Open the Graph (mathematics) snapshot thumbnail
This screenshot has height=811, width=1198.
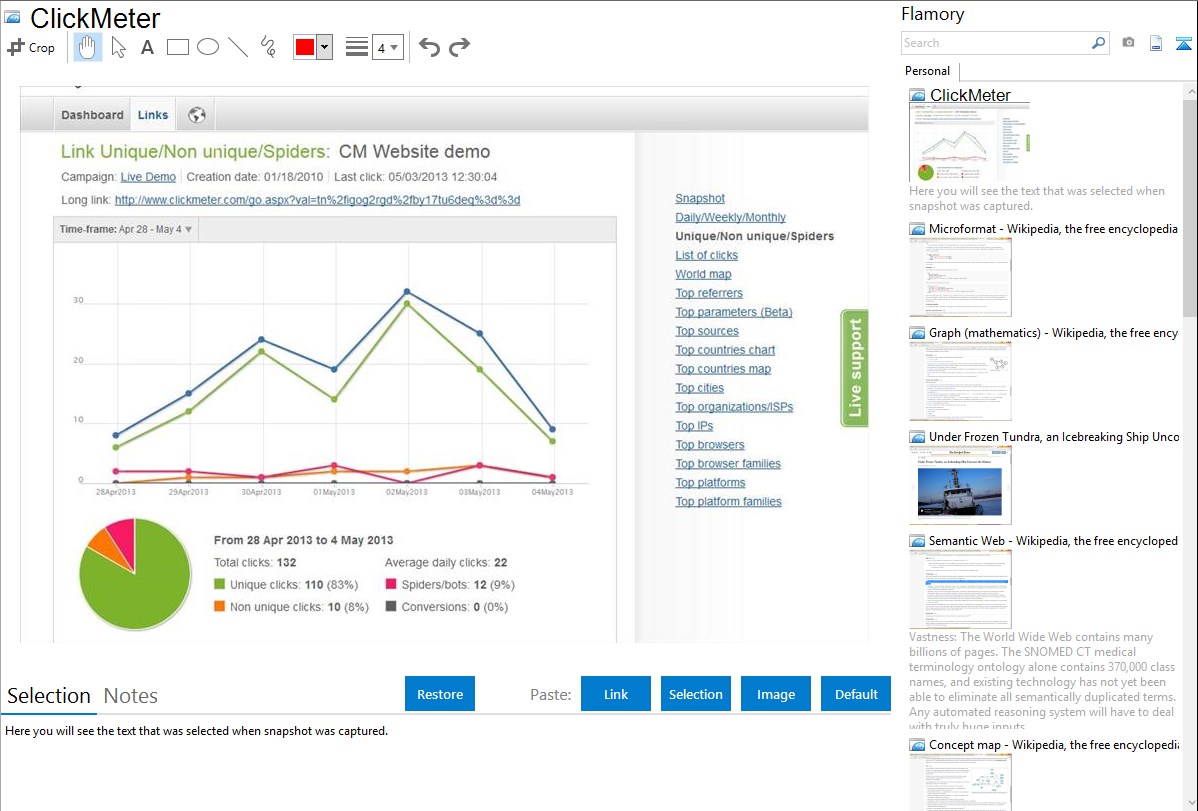coord(960,381)
